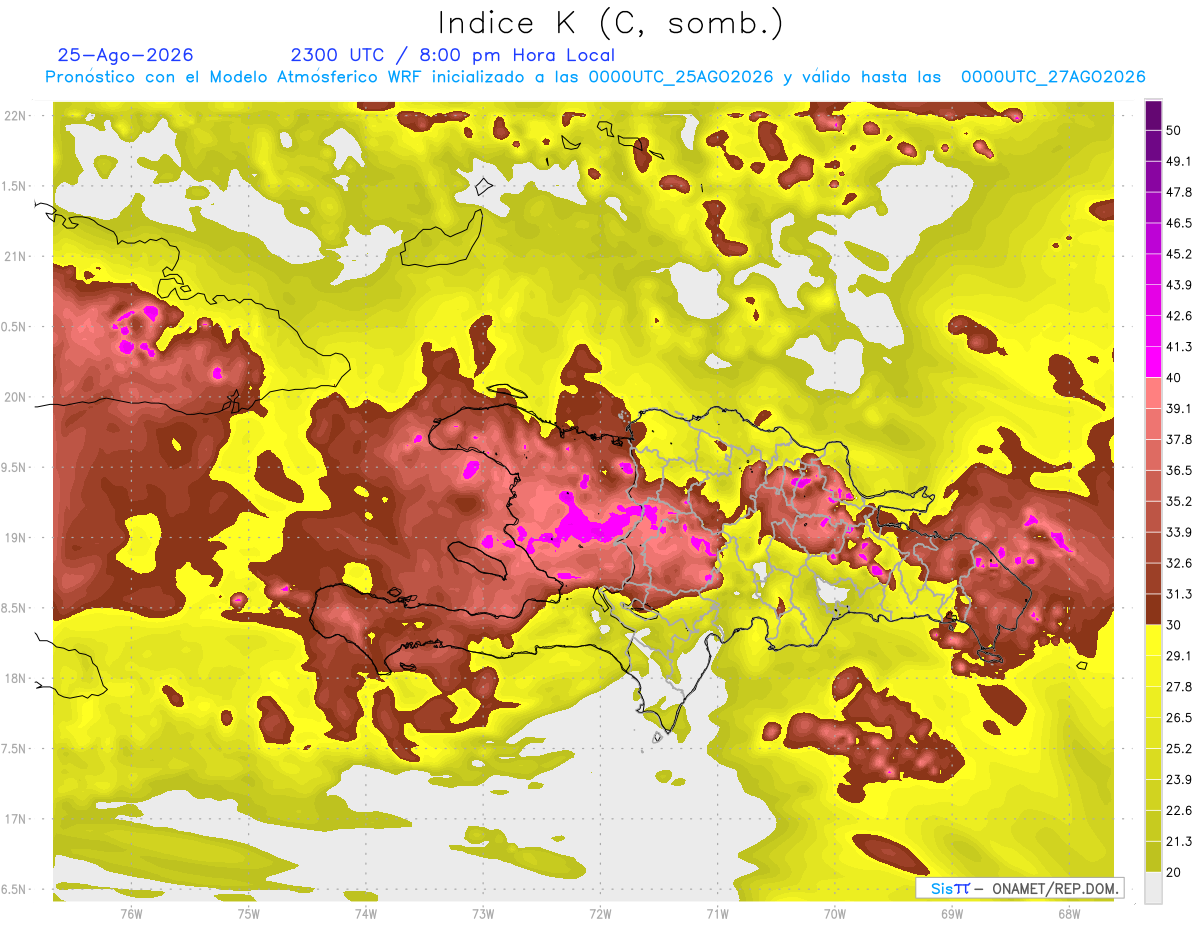
Task: Click '2300 UTC / 8:00 pm Hora Local'
Action: click(x=453, y=56)
